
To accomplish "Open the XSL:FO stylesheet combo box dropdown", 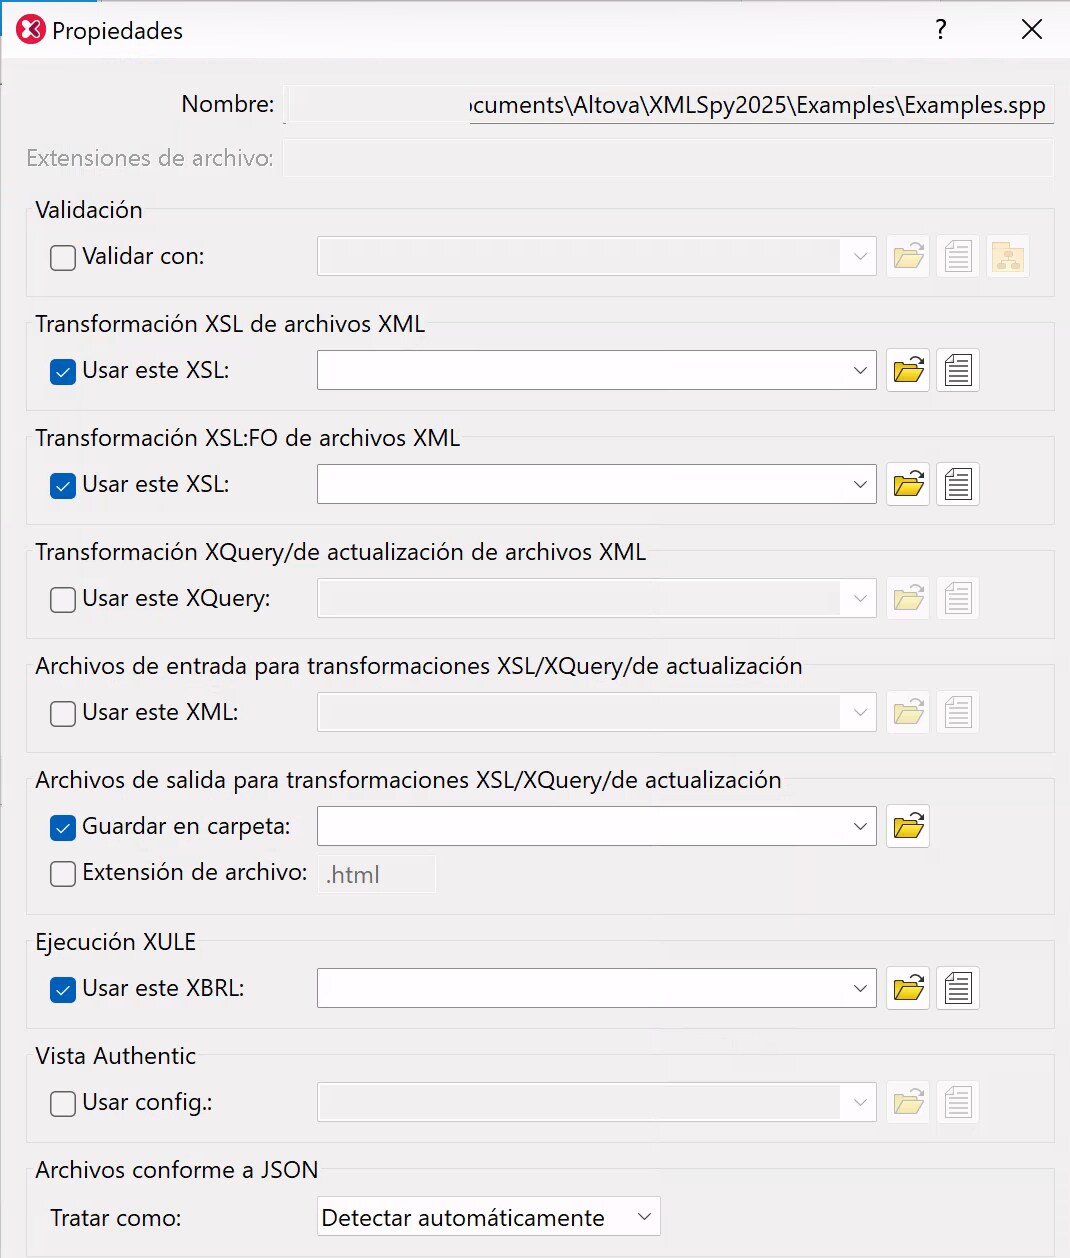I will click(859, 485).
